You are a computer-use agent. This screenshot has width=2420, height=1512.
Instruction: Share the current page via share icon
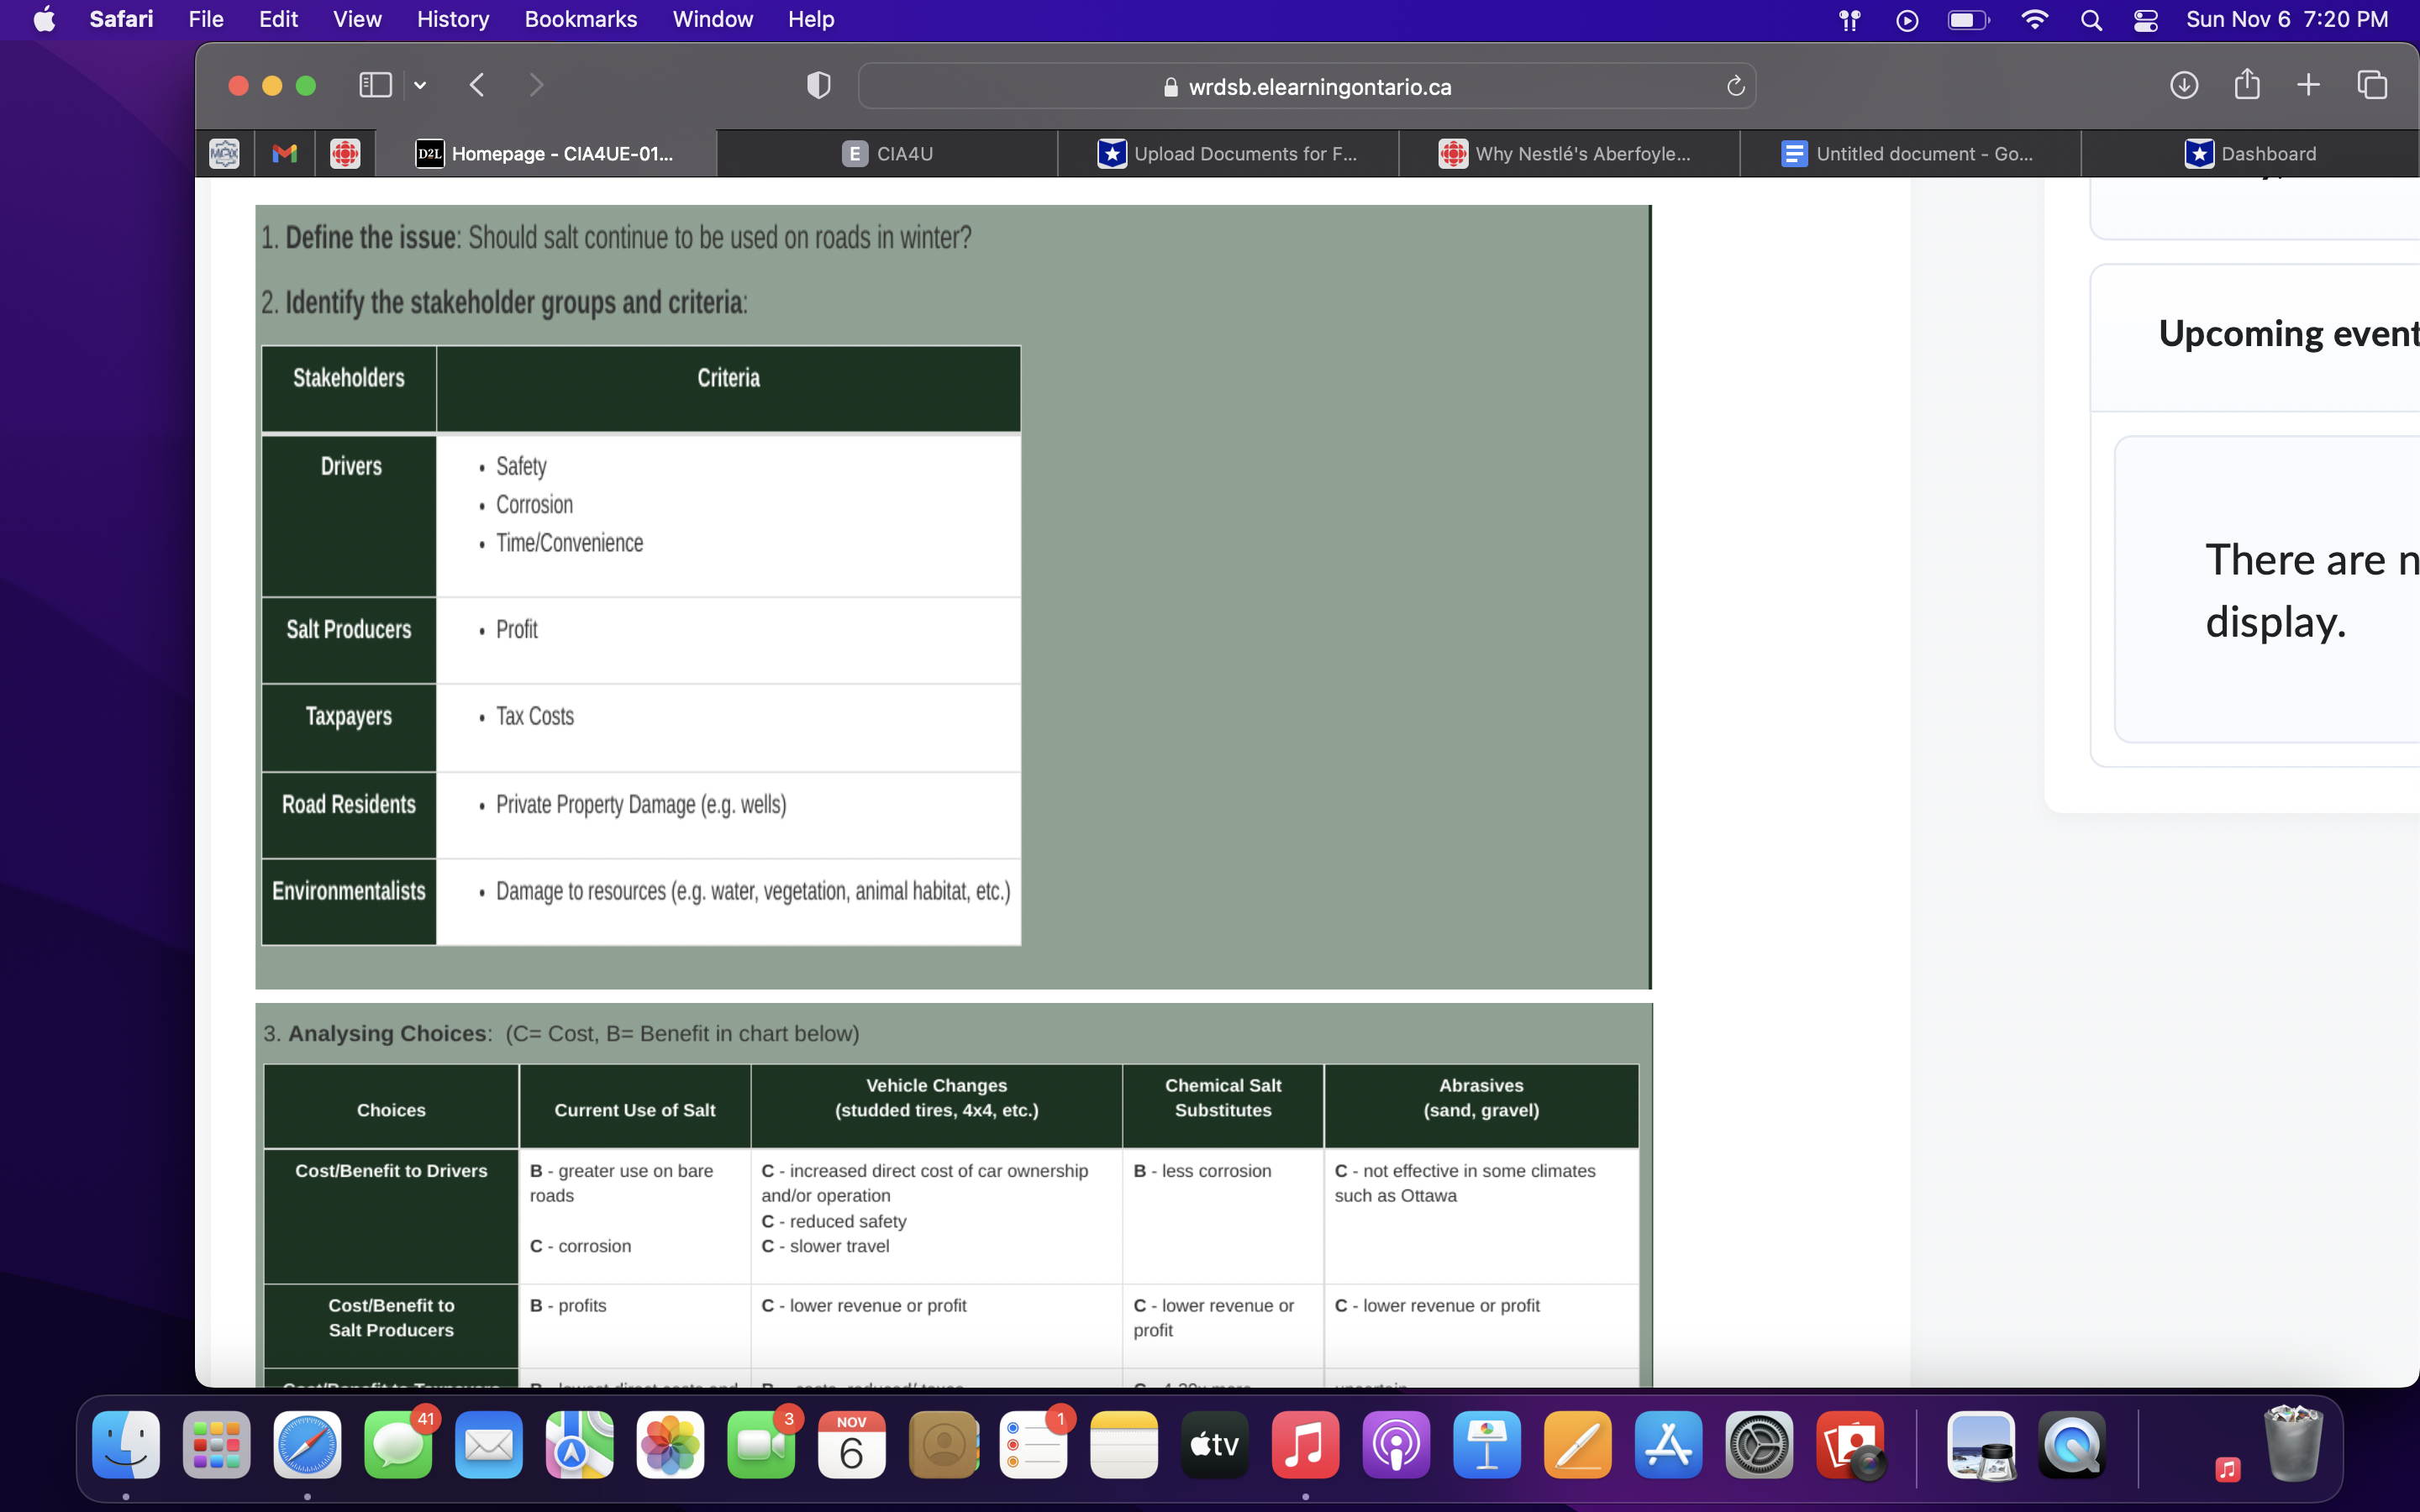pos(2247,85)
